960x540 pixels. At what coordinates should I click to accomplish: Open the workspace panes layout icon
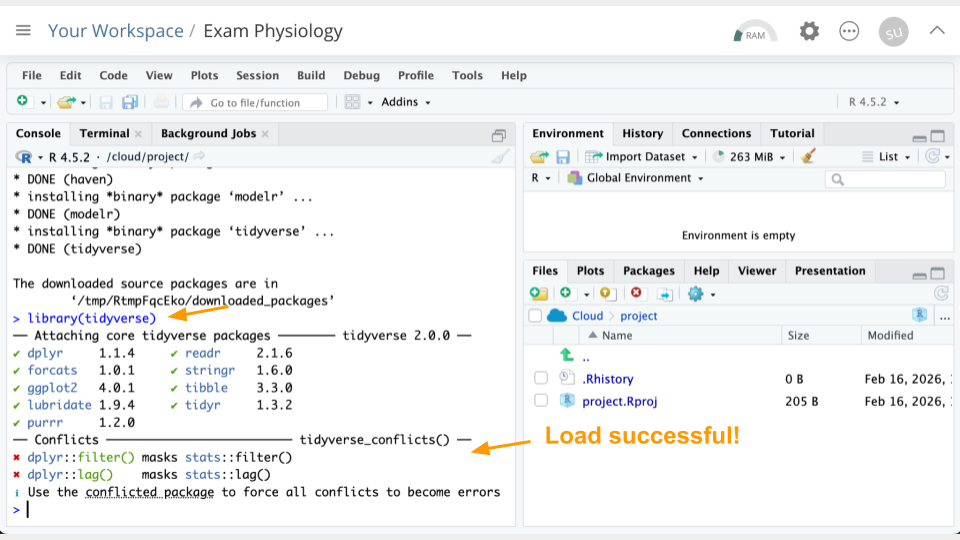[353, 102]
